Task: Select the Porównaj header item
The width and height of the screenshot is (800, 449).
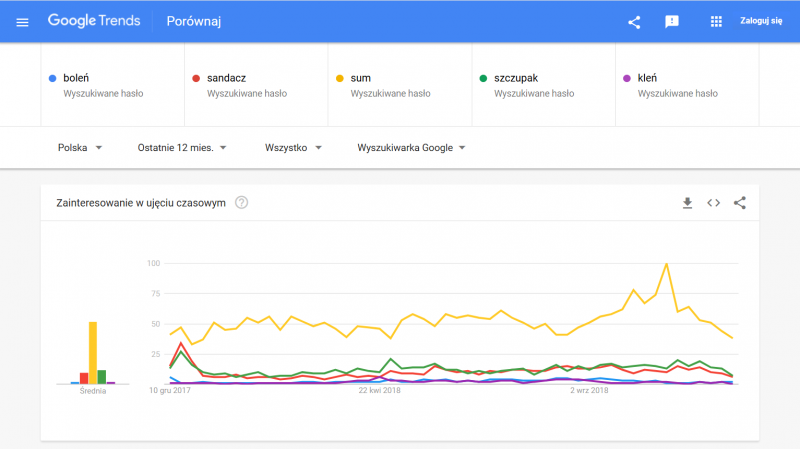Action: tap(192, 22)
